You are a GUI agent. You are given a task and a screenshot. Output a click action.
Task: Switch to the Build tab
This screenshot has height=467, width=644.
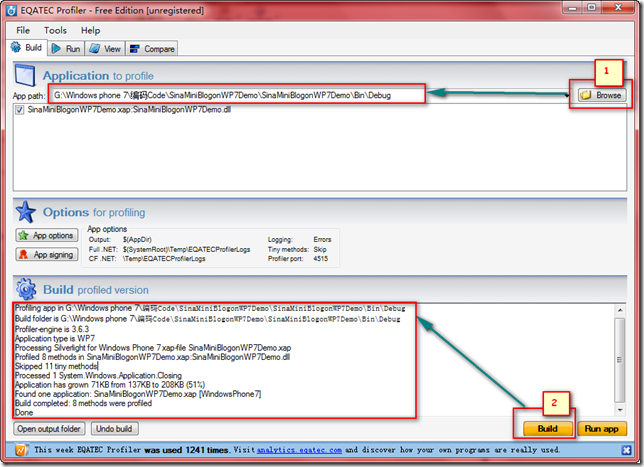27,48
